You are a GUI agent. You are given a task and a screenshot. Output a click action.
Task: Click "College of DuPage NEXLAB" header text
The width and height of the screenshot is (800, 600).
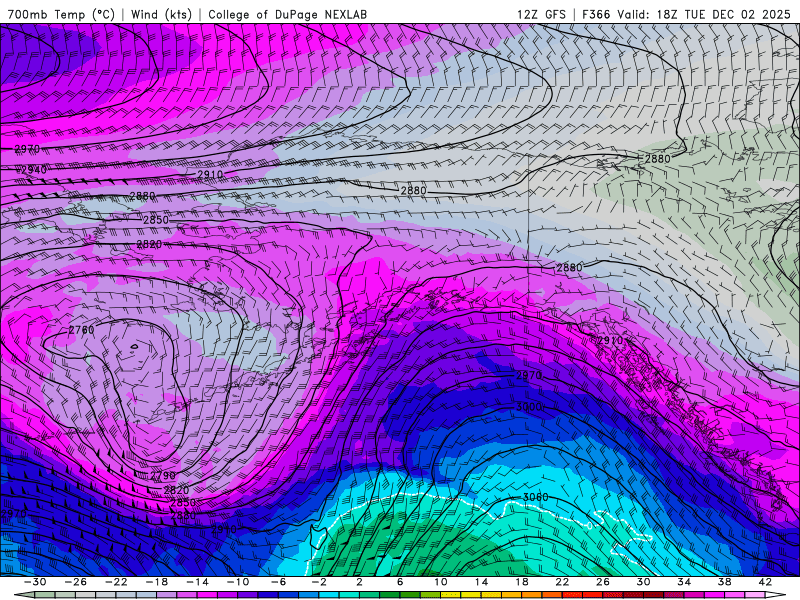287,14
